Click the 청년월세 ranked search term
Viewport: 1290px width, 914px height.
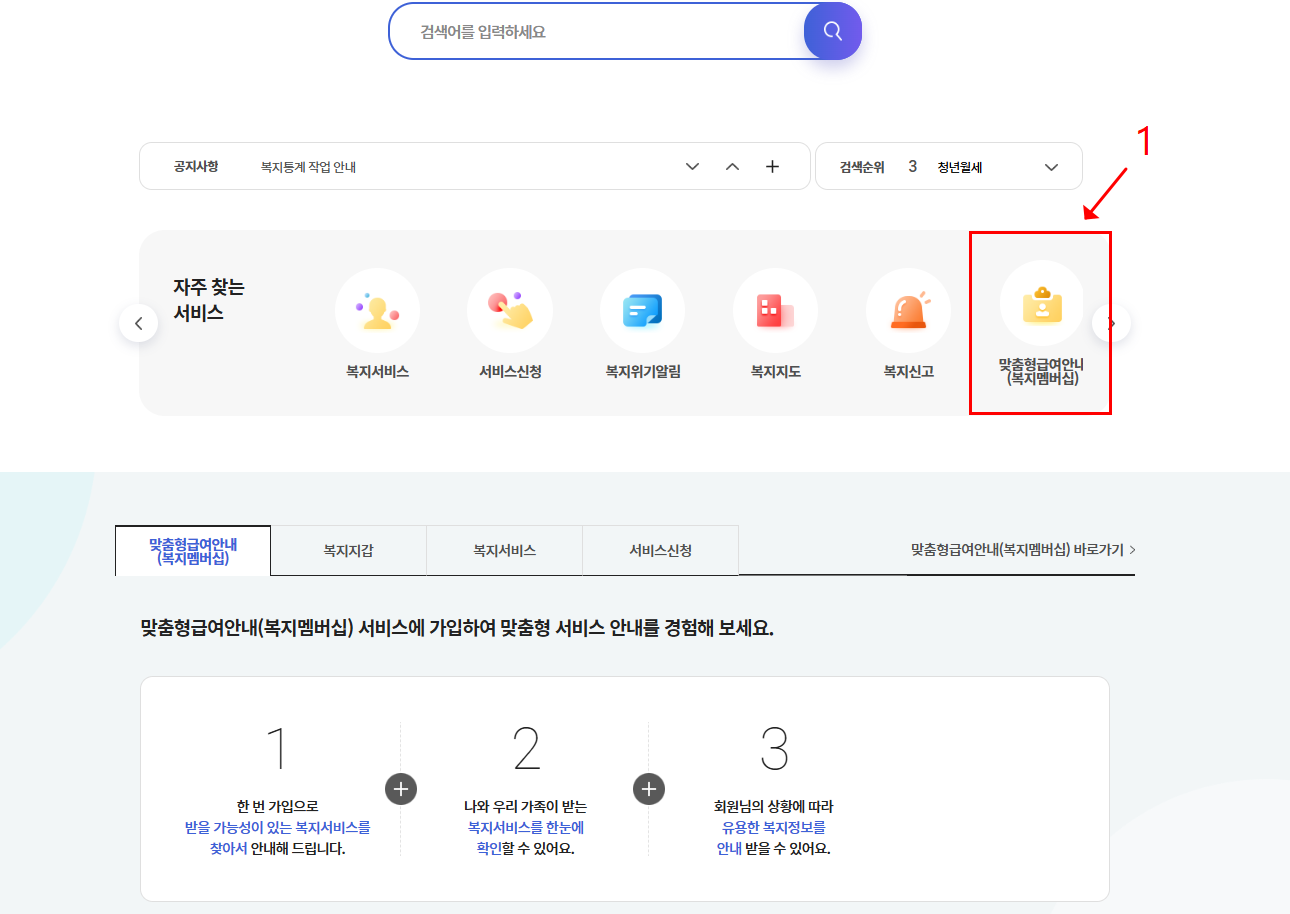pyautogui.click(x=960, y=167)
